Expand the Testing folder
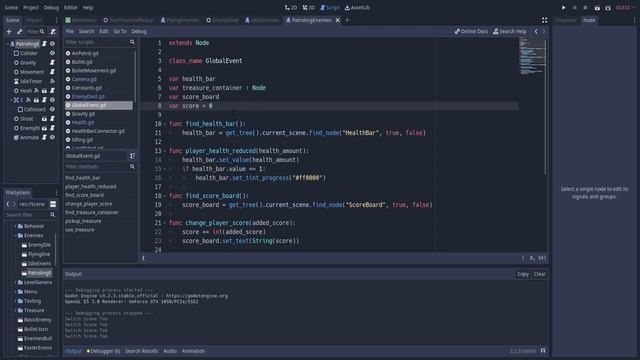640x360 pixels. coord(16,301)
